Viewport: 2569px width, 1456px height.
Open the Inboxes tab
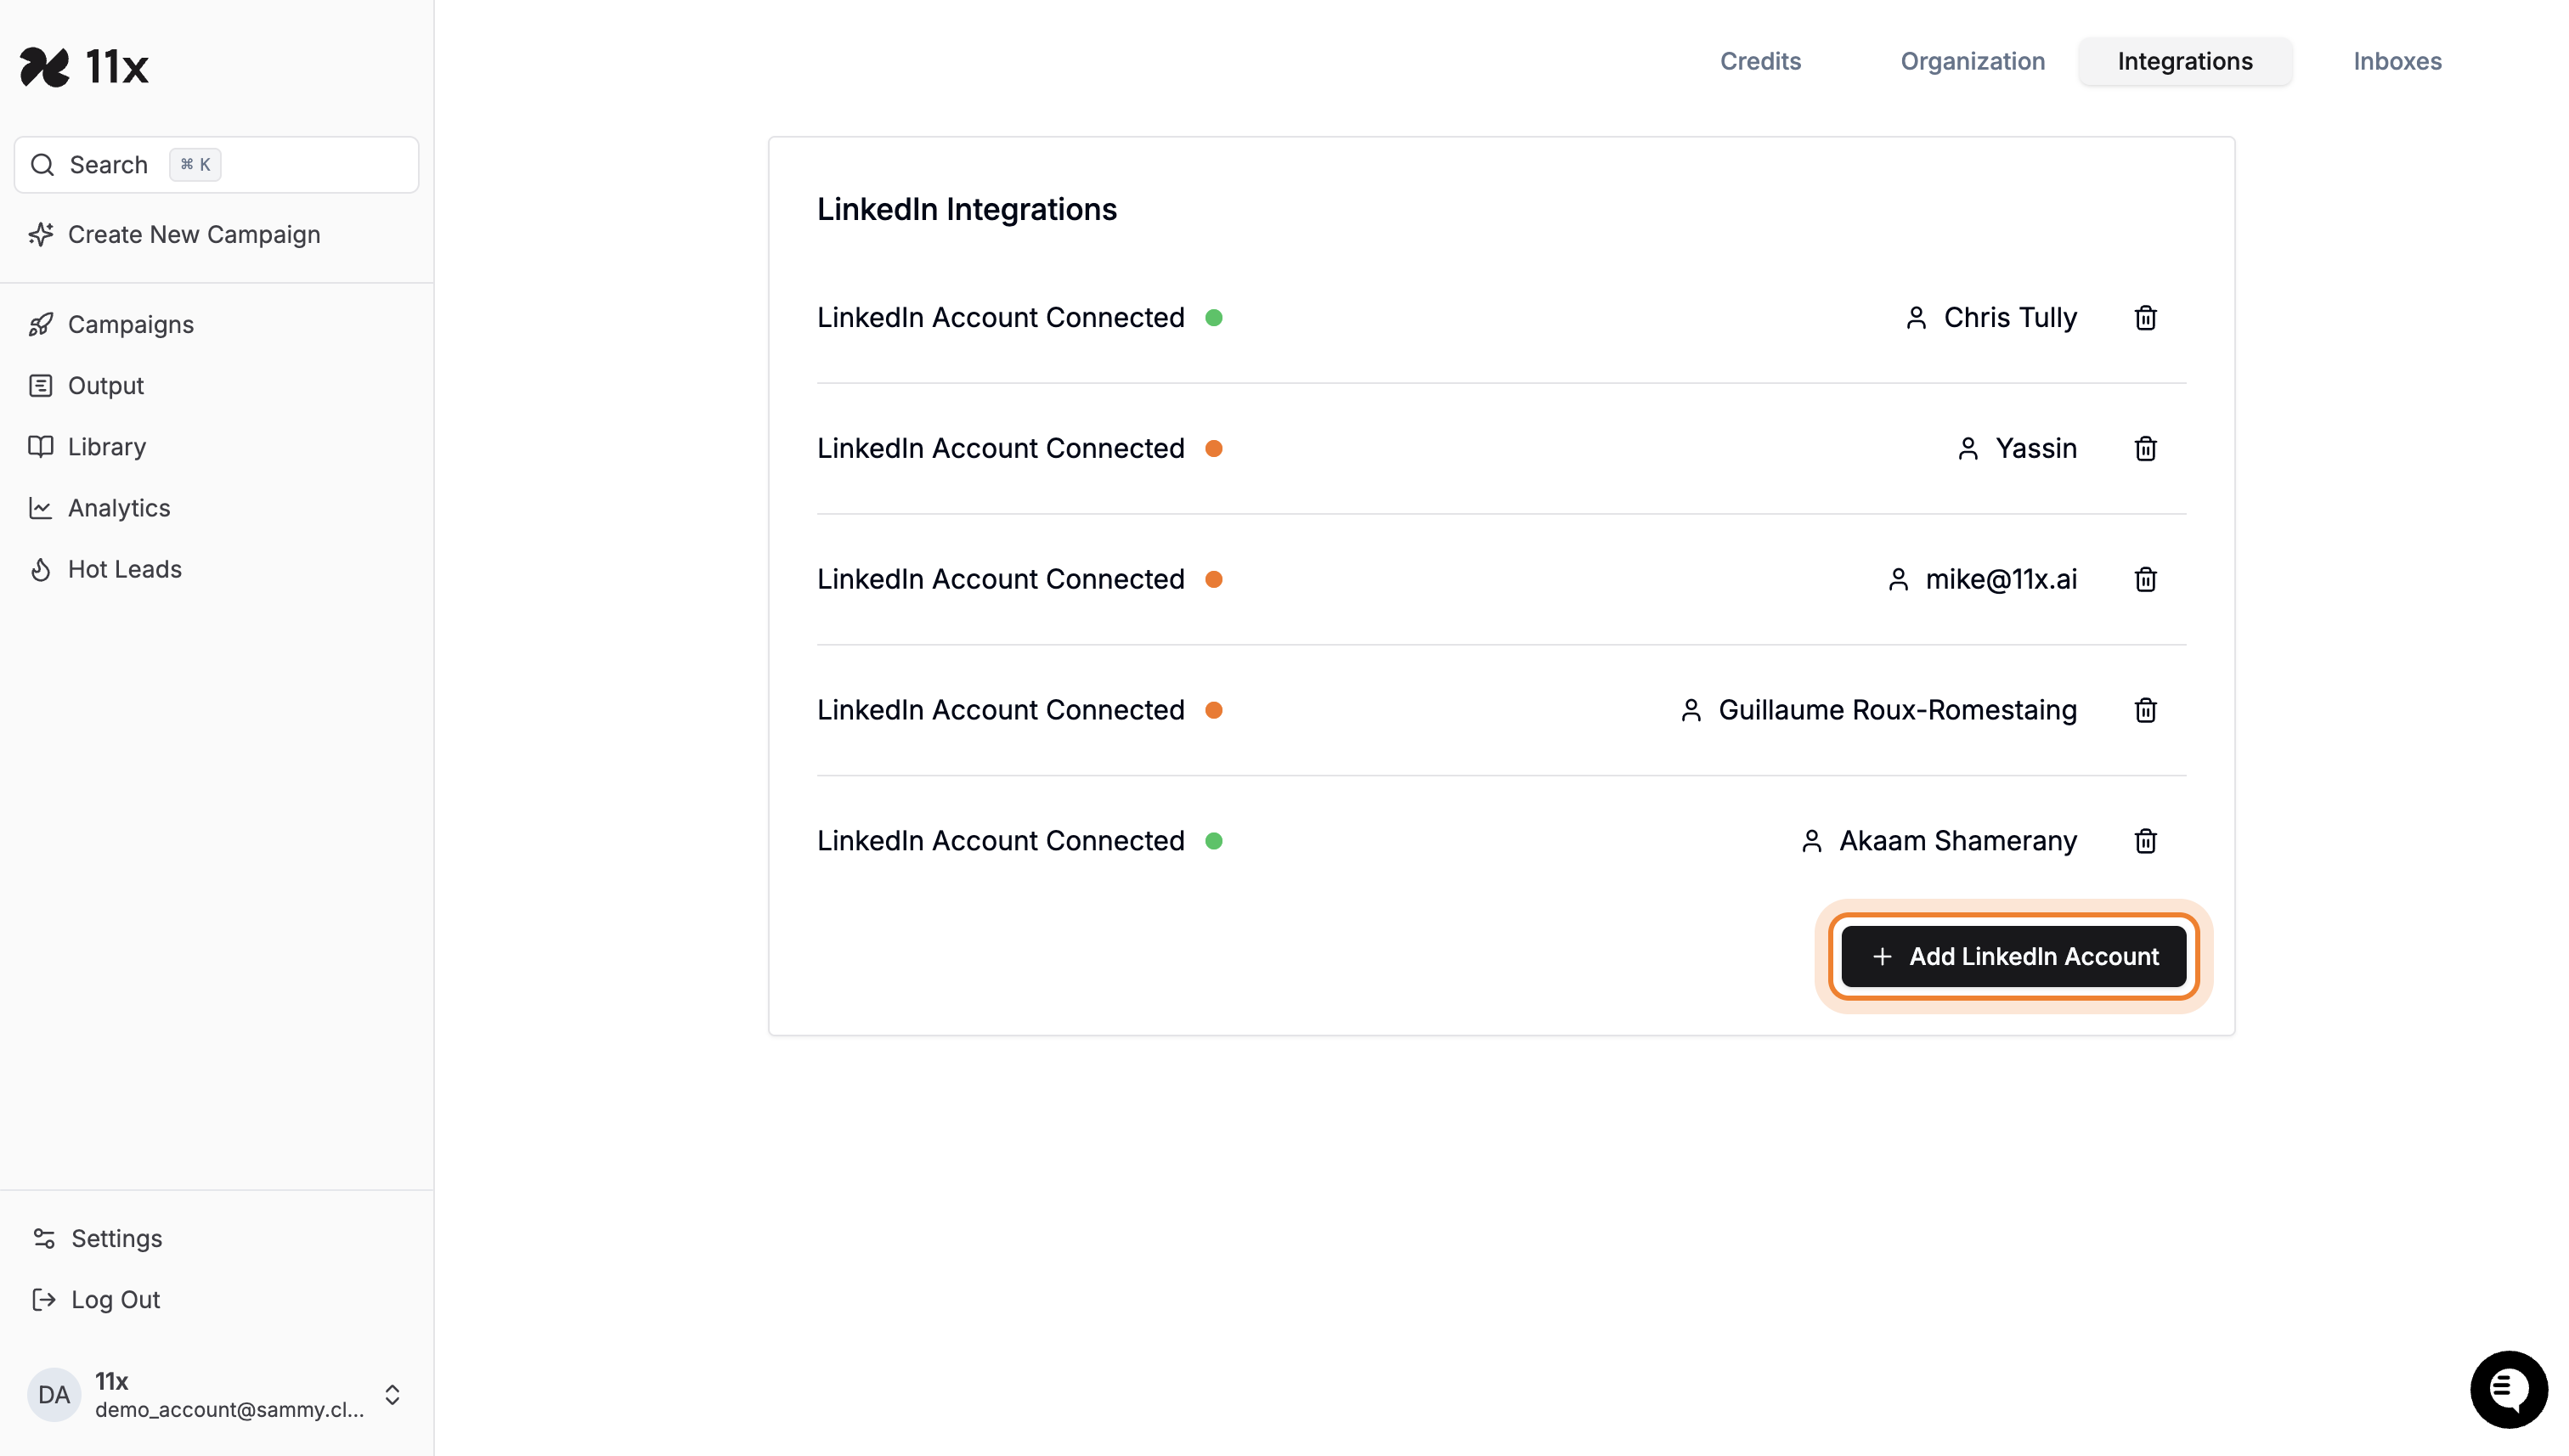tap(2397, 61)
